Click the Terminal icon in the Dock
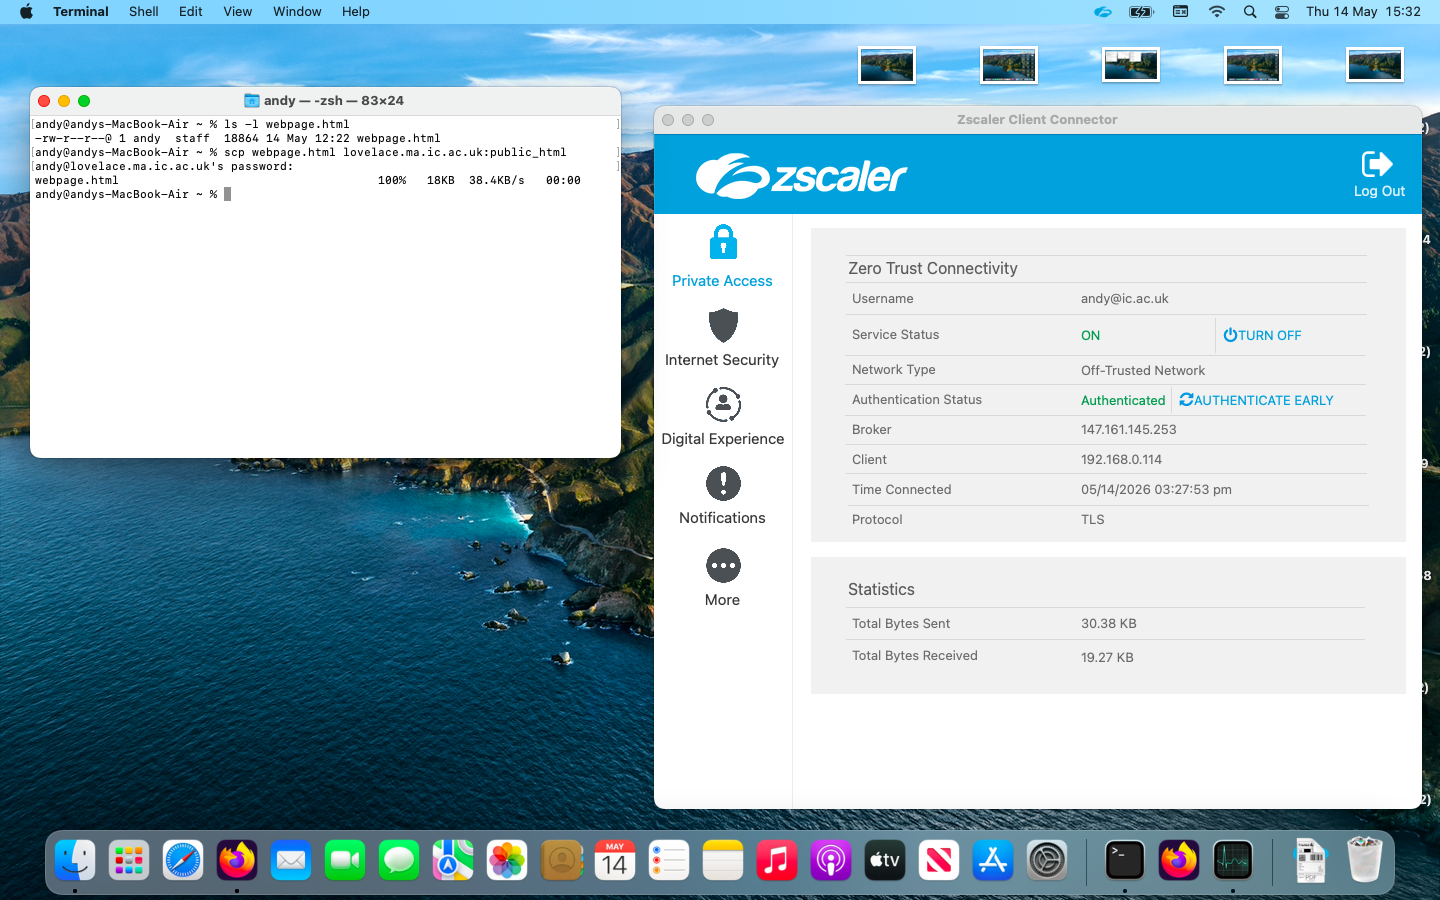This screenshot has width=1440, height=900. [x=1125, y=860]
